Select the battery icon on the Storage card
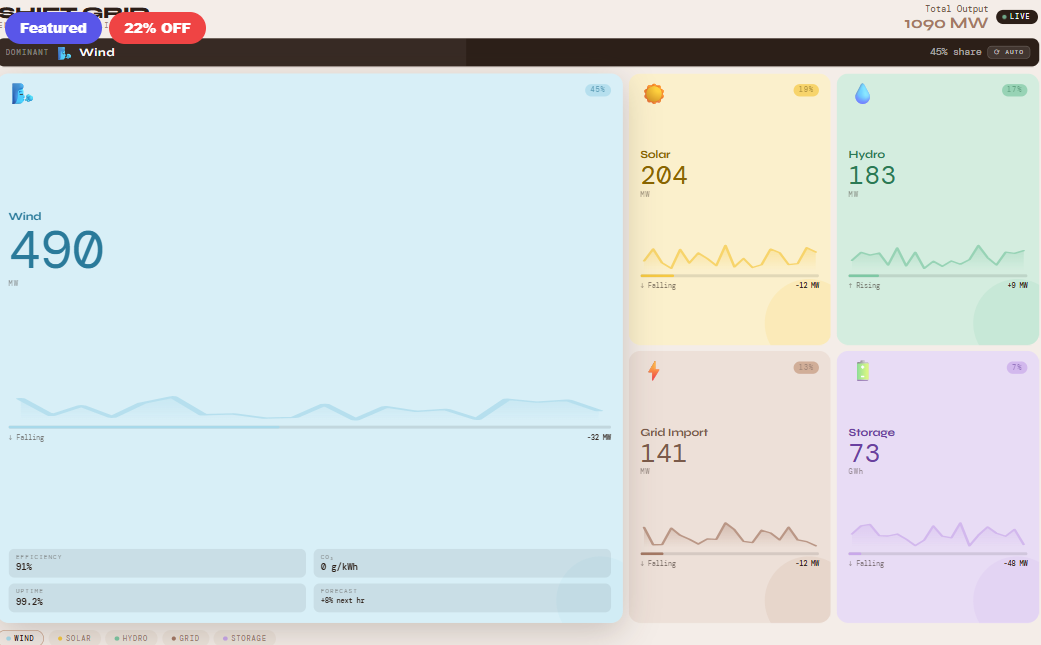This screenshot has width=1041, height=645. (x=861, y=368)
